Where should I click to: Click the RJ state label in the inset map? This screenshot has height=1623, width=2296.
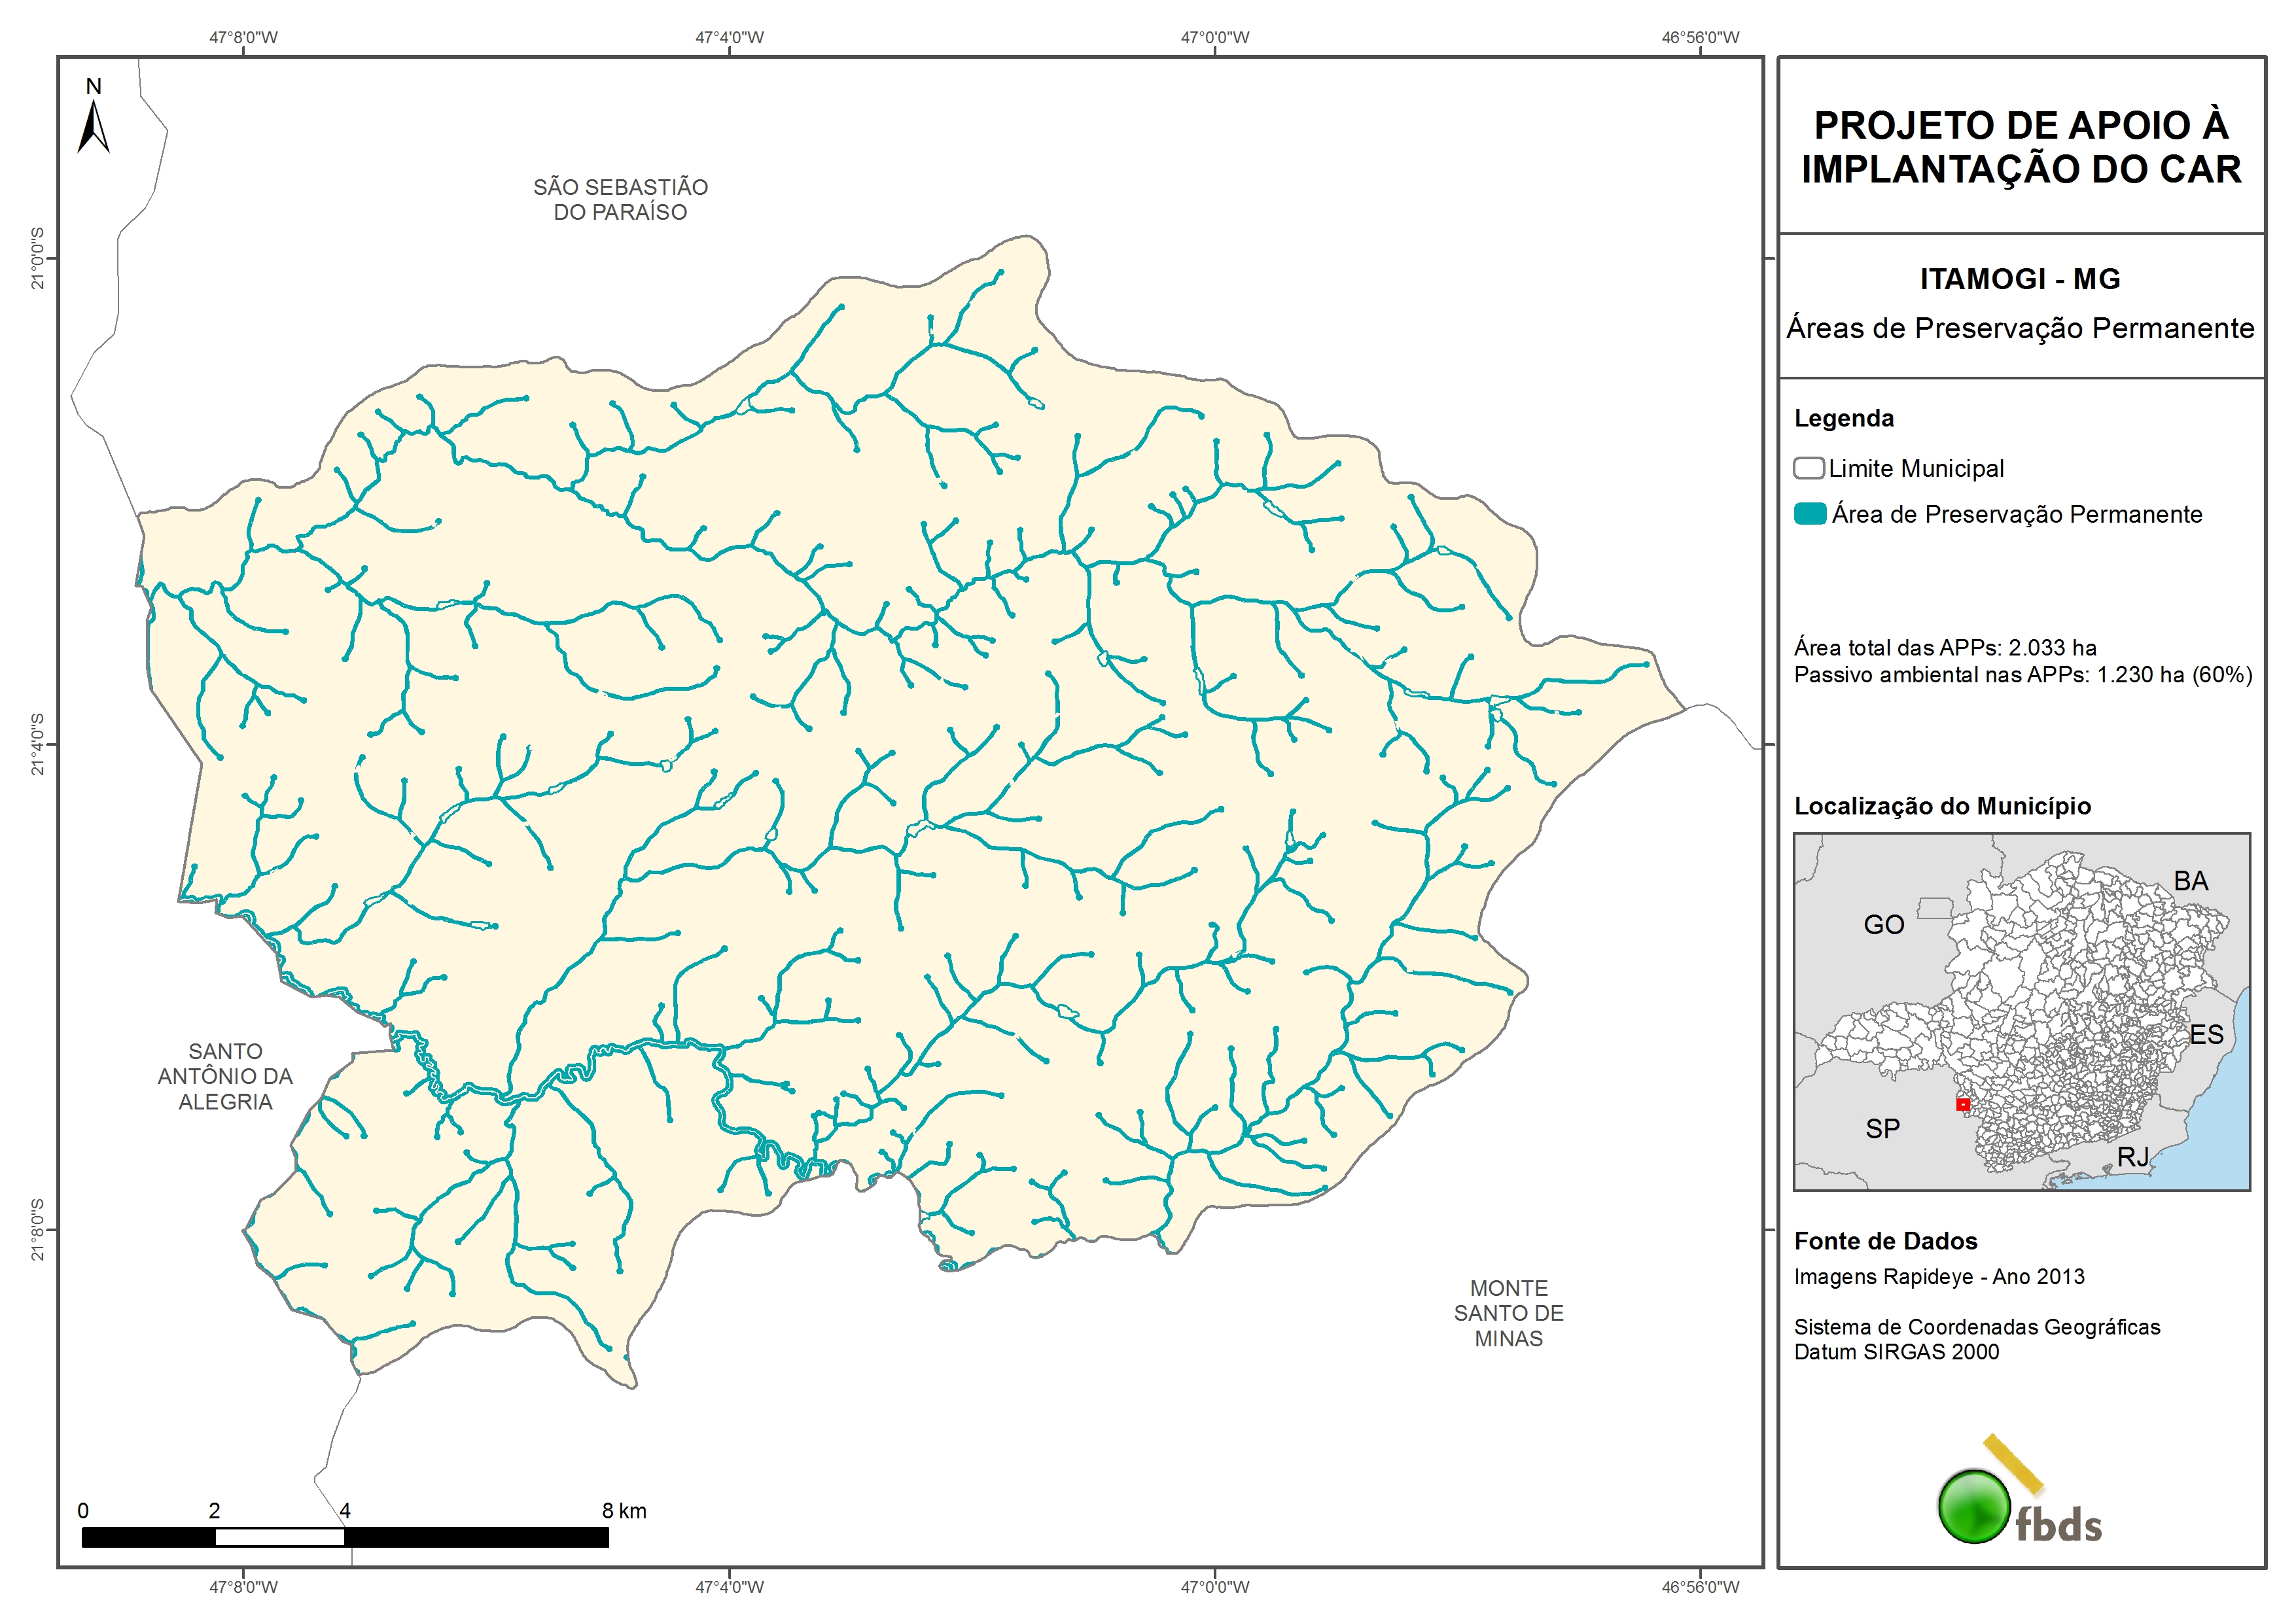2132,1157
